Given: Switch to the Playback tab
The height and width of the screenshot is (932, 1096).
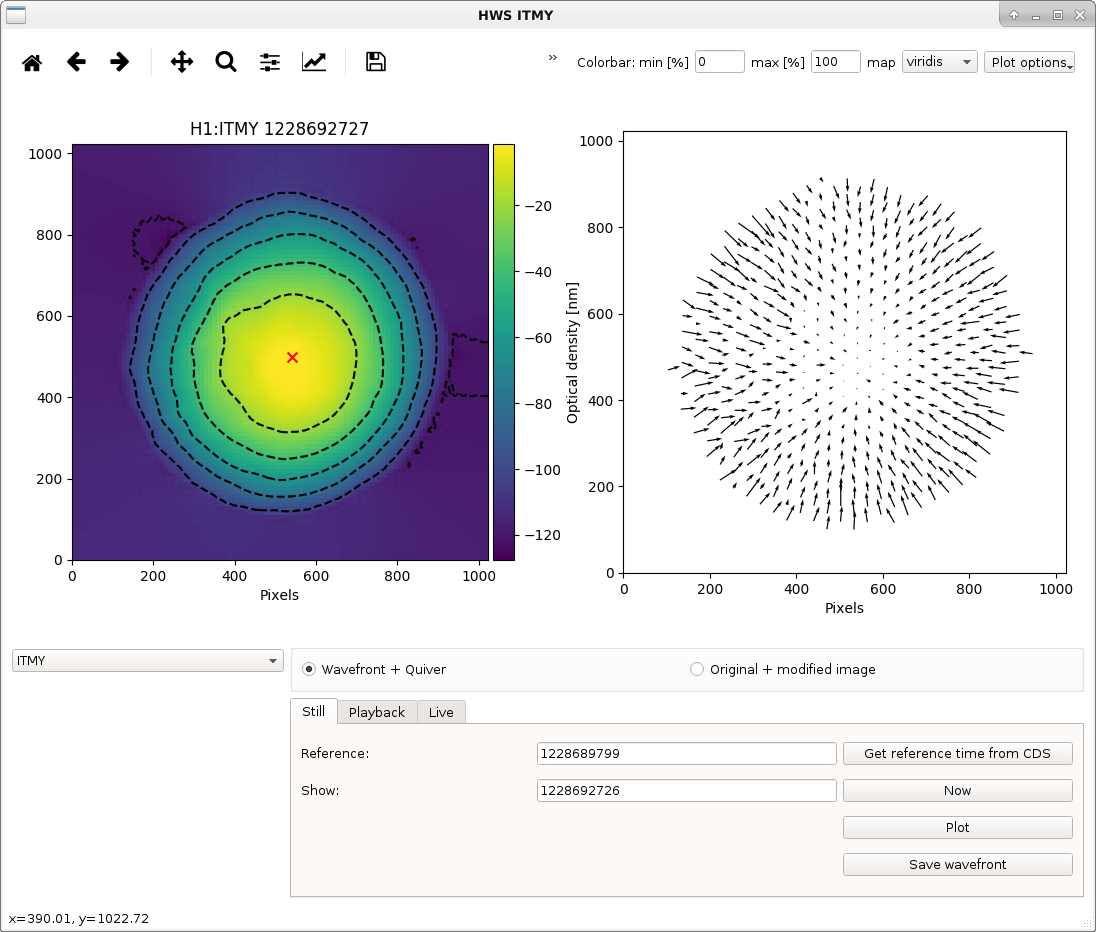Looking at the screenshot, I should [x=377, y=712].
